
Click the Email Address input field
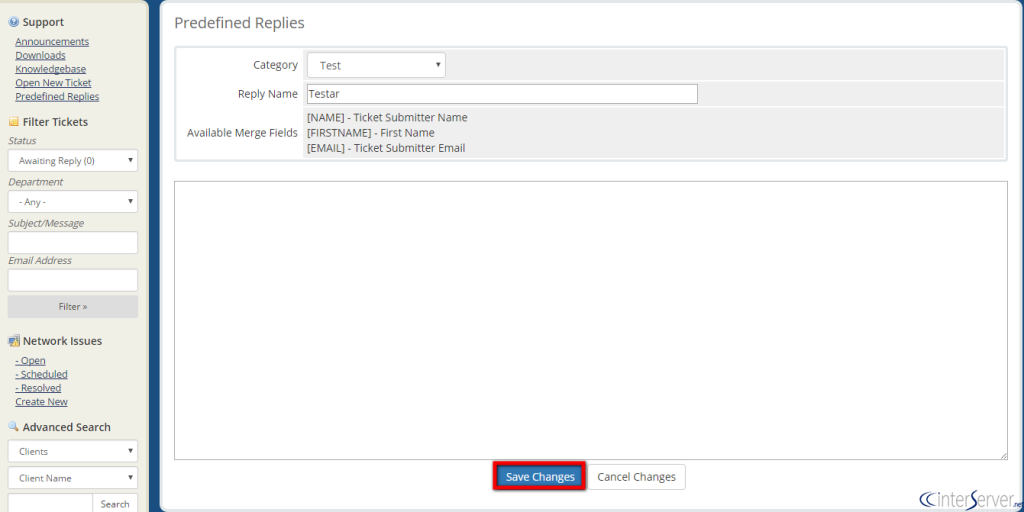(x=72, y=280)
